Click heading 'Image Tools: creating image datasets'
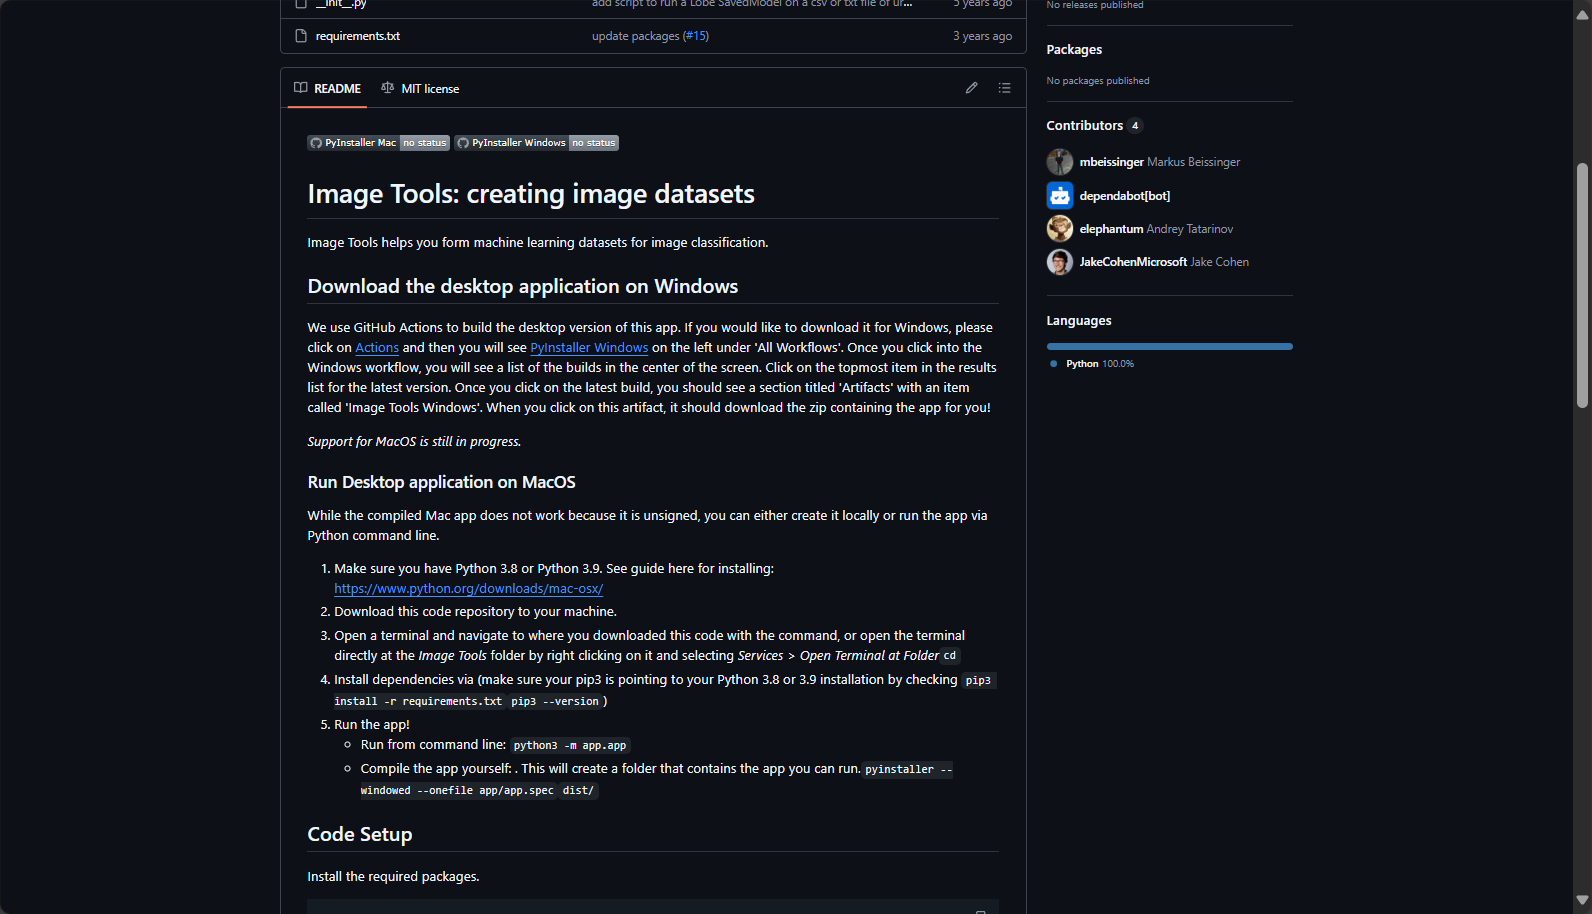 (531, 194)
